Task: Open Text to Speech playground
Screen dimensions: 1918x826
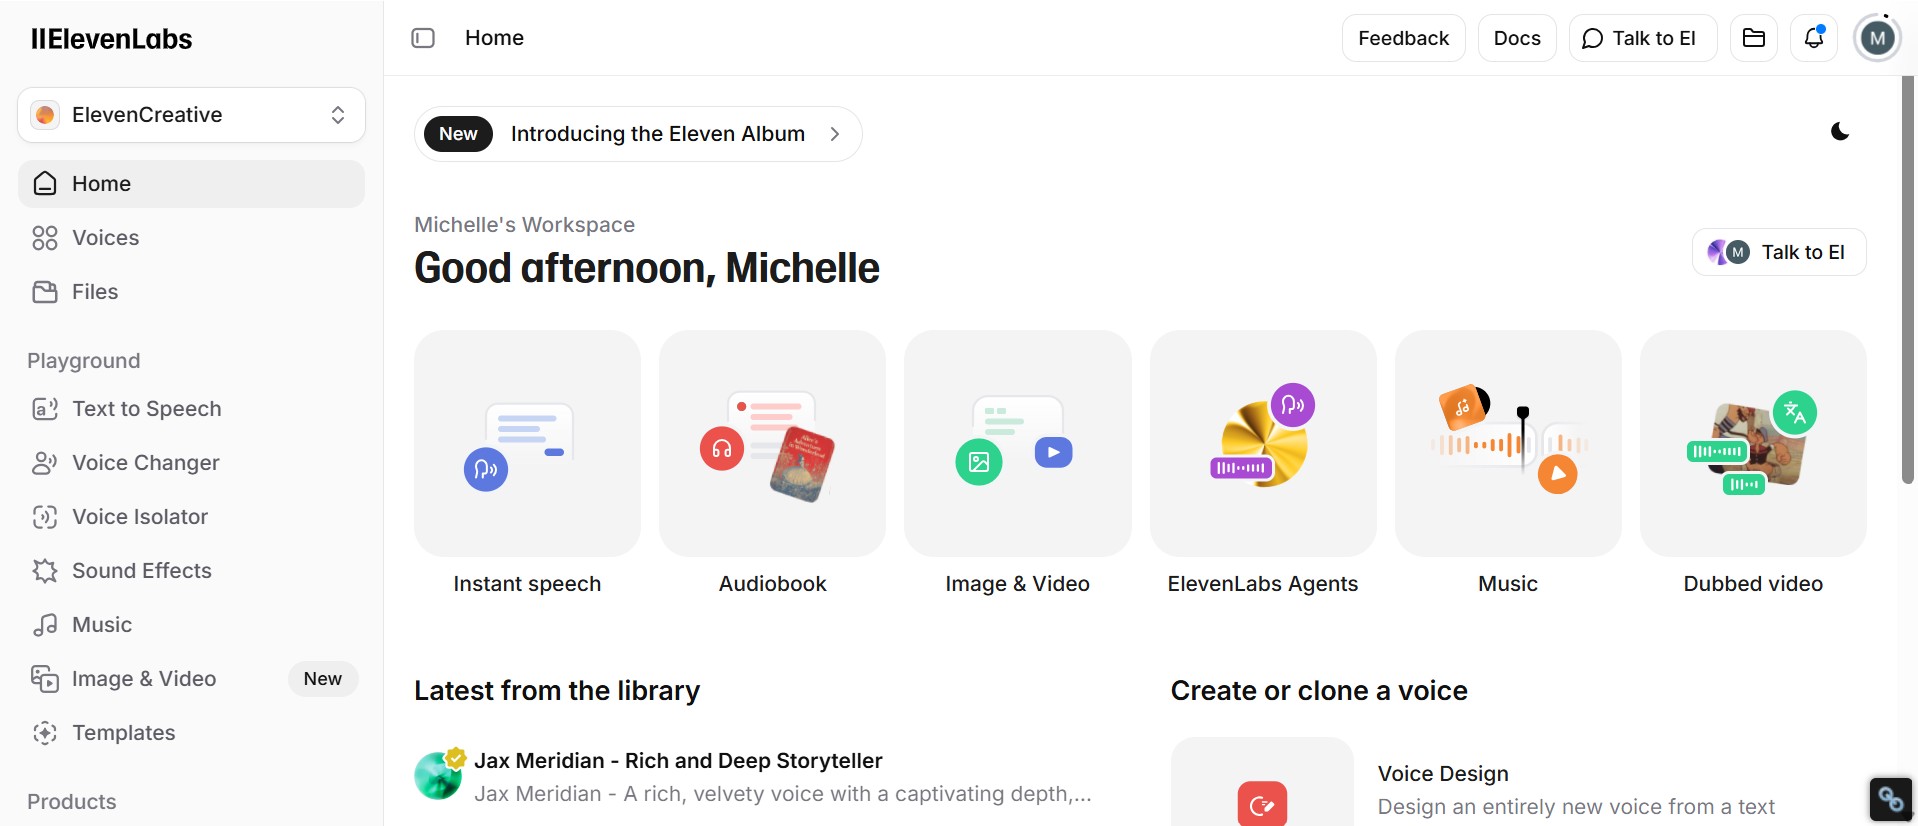Action: [x=191, y=409]
